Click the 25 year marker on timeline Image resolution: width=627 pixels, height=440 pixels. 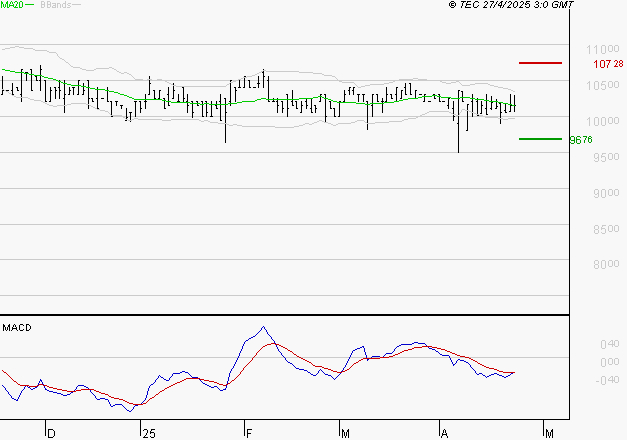(x=148, y=432)
